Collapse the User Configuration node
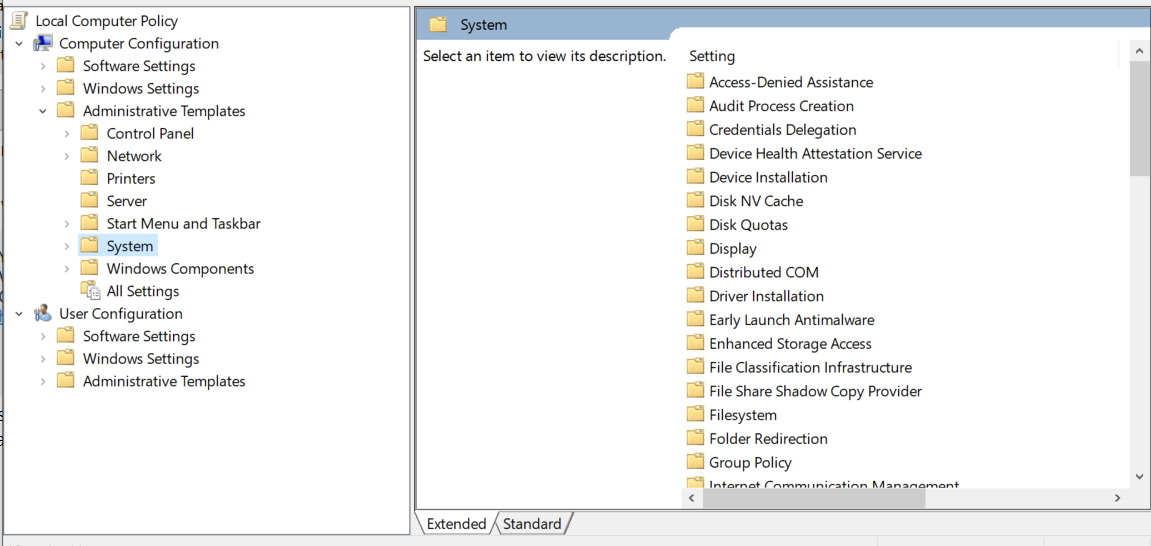 tap(19, 314)
